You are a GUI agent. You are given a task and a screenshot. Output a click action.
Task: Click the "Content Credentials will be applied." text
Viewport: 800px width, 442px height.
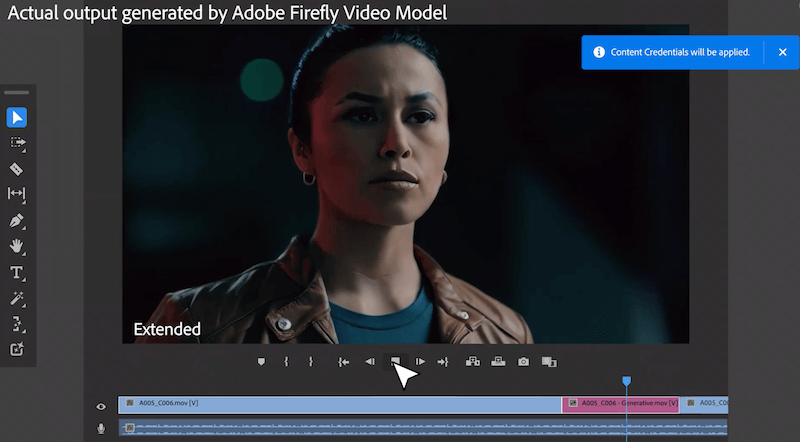[x=680, y=52]
